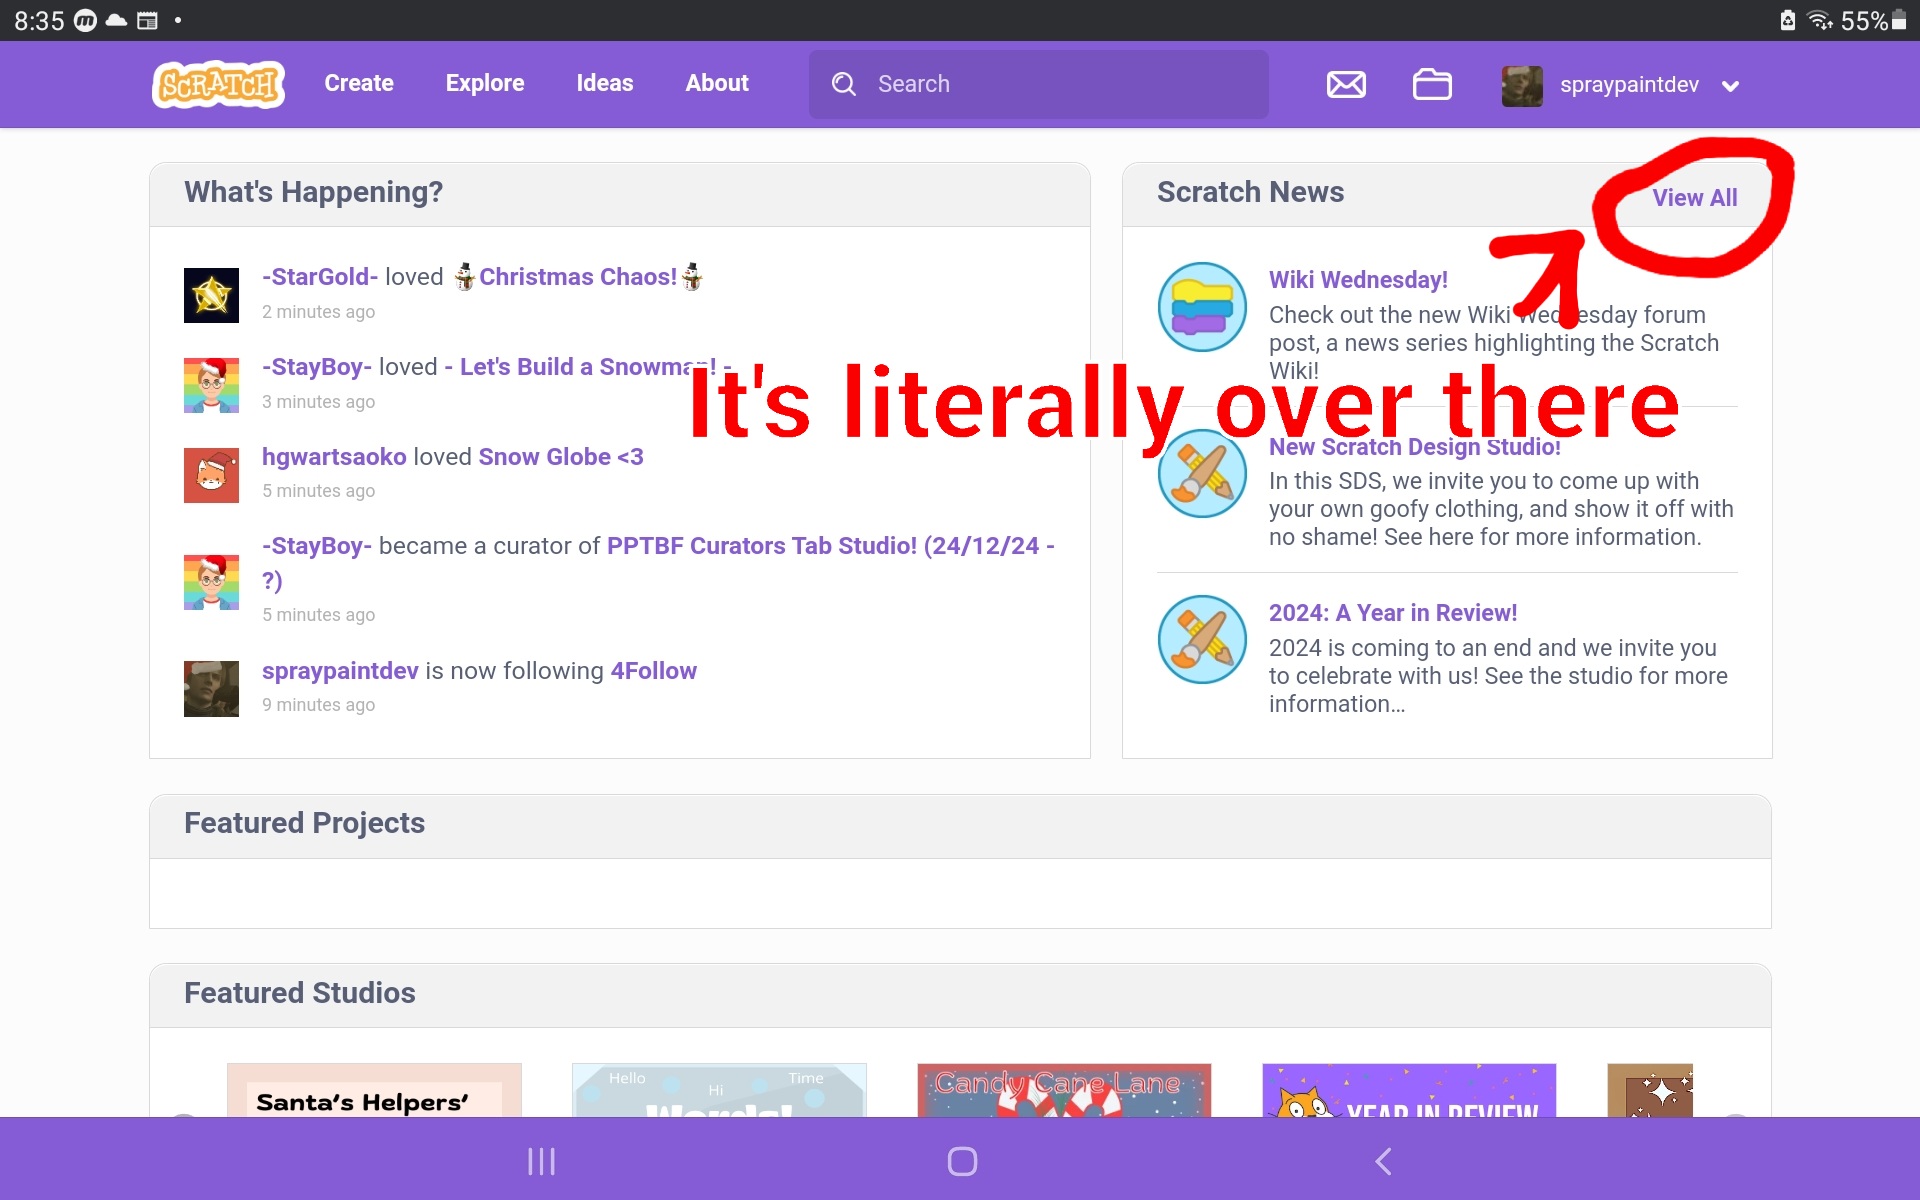Open -StarGold- profile avatar
Viewport: 1920px width, 1200px height.
(211, 295)
